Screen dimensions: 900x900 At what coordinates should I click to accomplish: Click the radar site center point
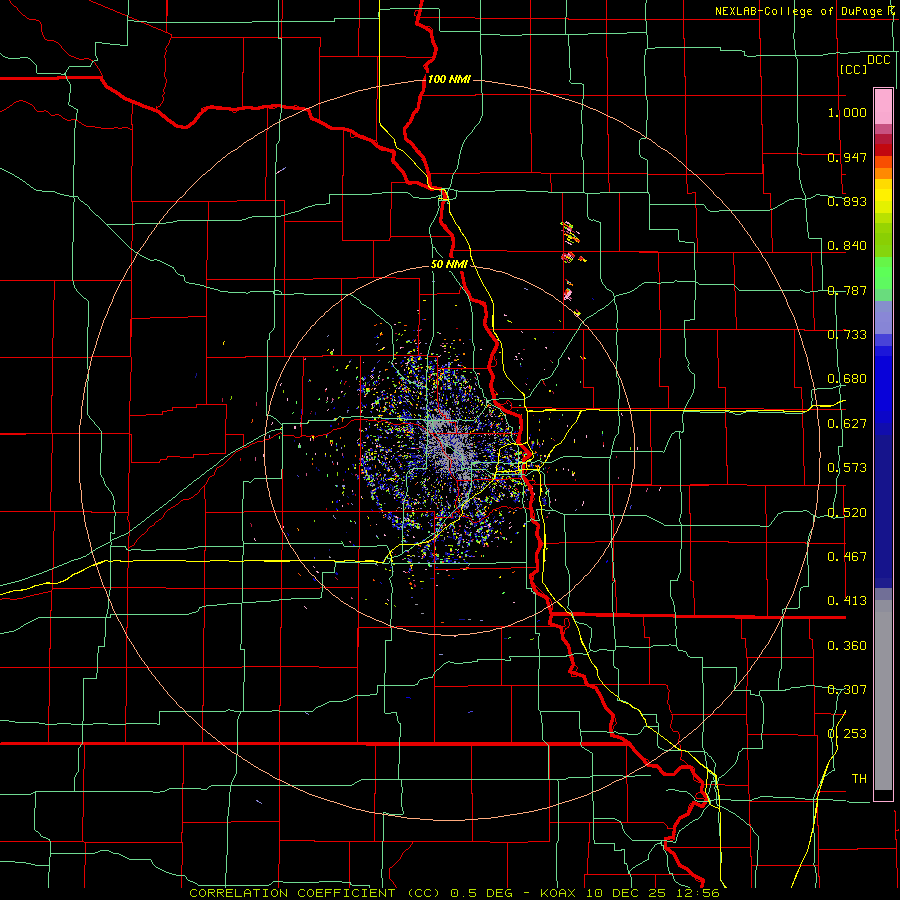(450, 451)
